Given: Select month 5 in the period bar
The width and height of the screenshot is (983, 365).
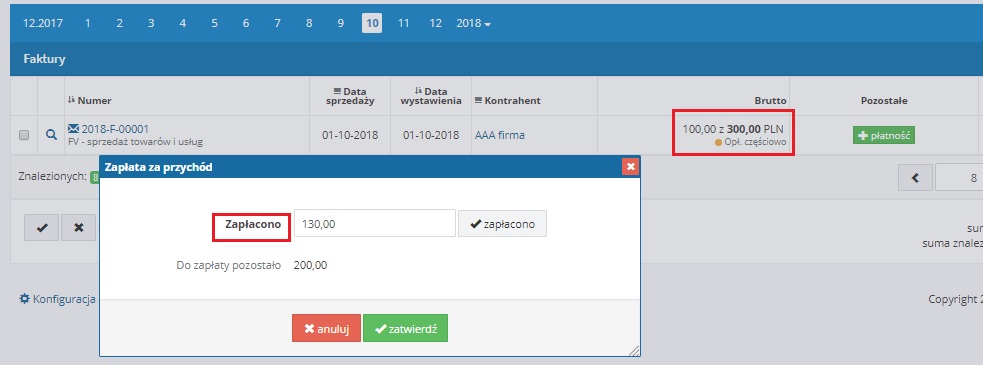Looking at the screenshot, I should coord(214,23).
